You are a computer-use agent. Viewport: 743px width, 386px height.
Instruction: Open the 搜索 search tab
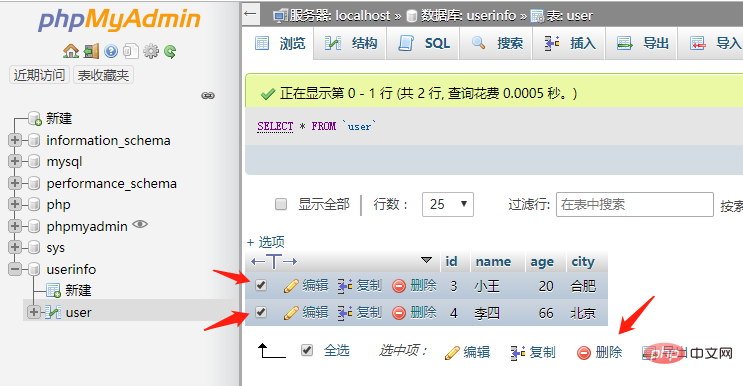(x=496, y=44)
